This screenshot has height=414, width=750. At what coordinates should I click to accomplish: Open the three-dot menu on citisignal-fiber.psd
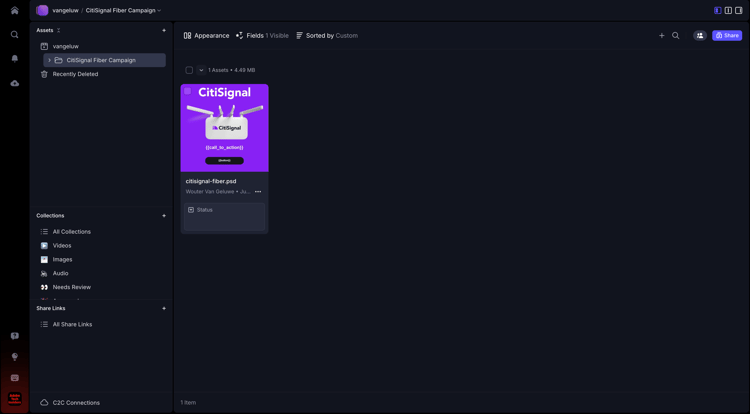pyautogui.click(x=258, y=192)
